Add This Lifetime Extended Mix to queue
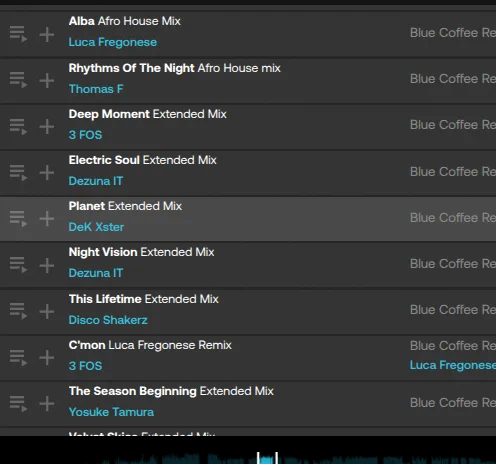This screenshot has height=464, width=496. [18, 311]
